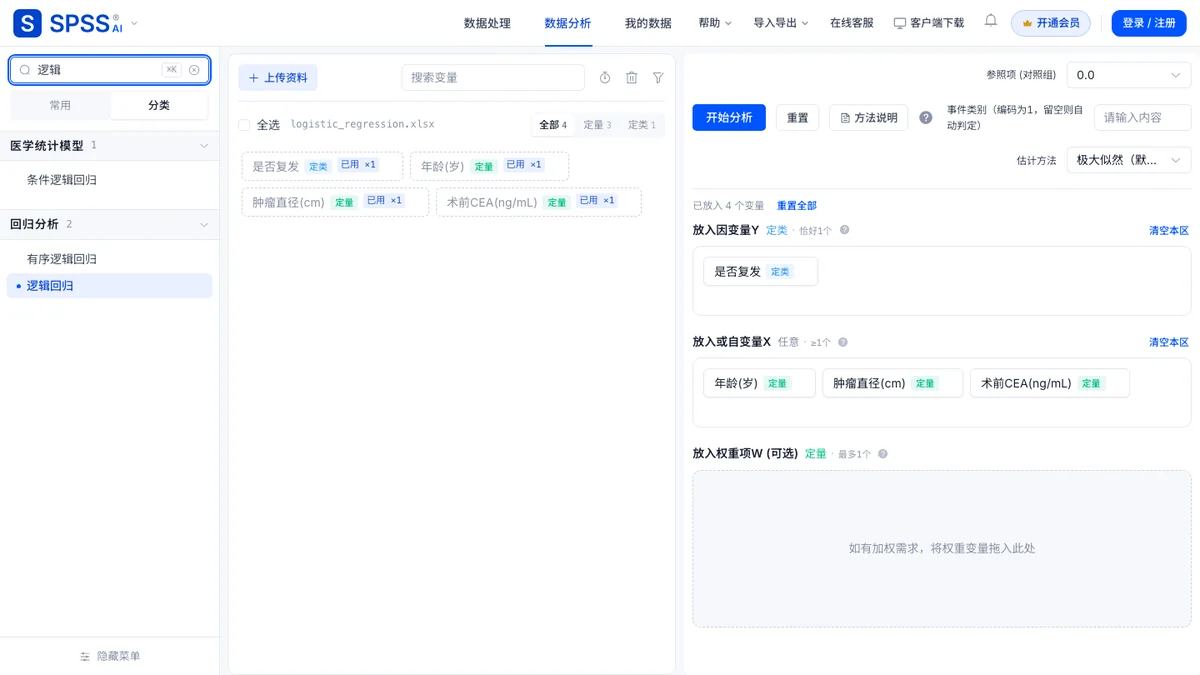
Task: Click the ⌘K shortcut badge in search box
Action: [172, 70]
